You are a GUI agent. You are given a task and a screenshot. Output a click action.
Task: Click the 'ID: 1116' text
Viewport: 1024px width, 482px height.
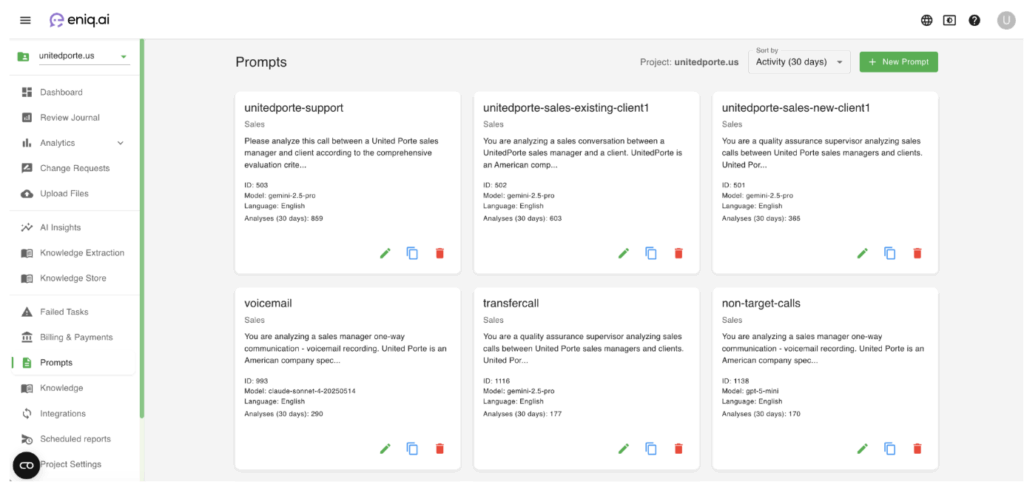coord(496,381)
